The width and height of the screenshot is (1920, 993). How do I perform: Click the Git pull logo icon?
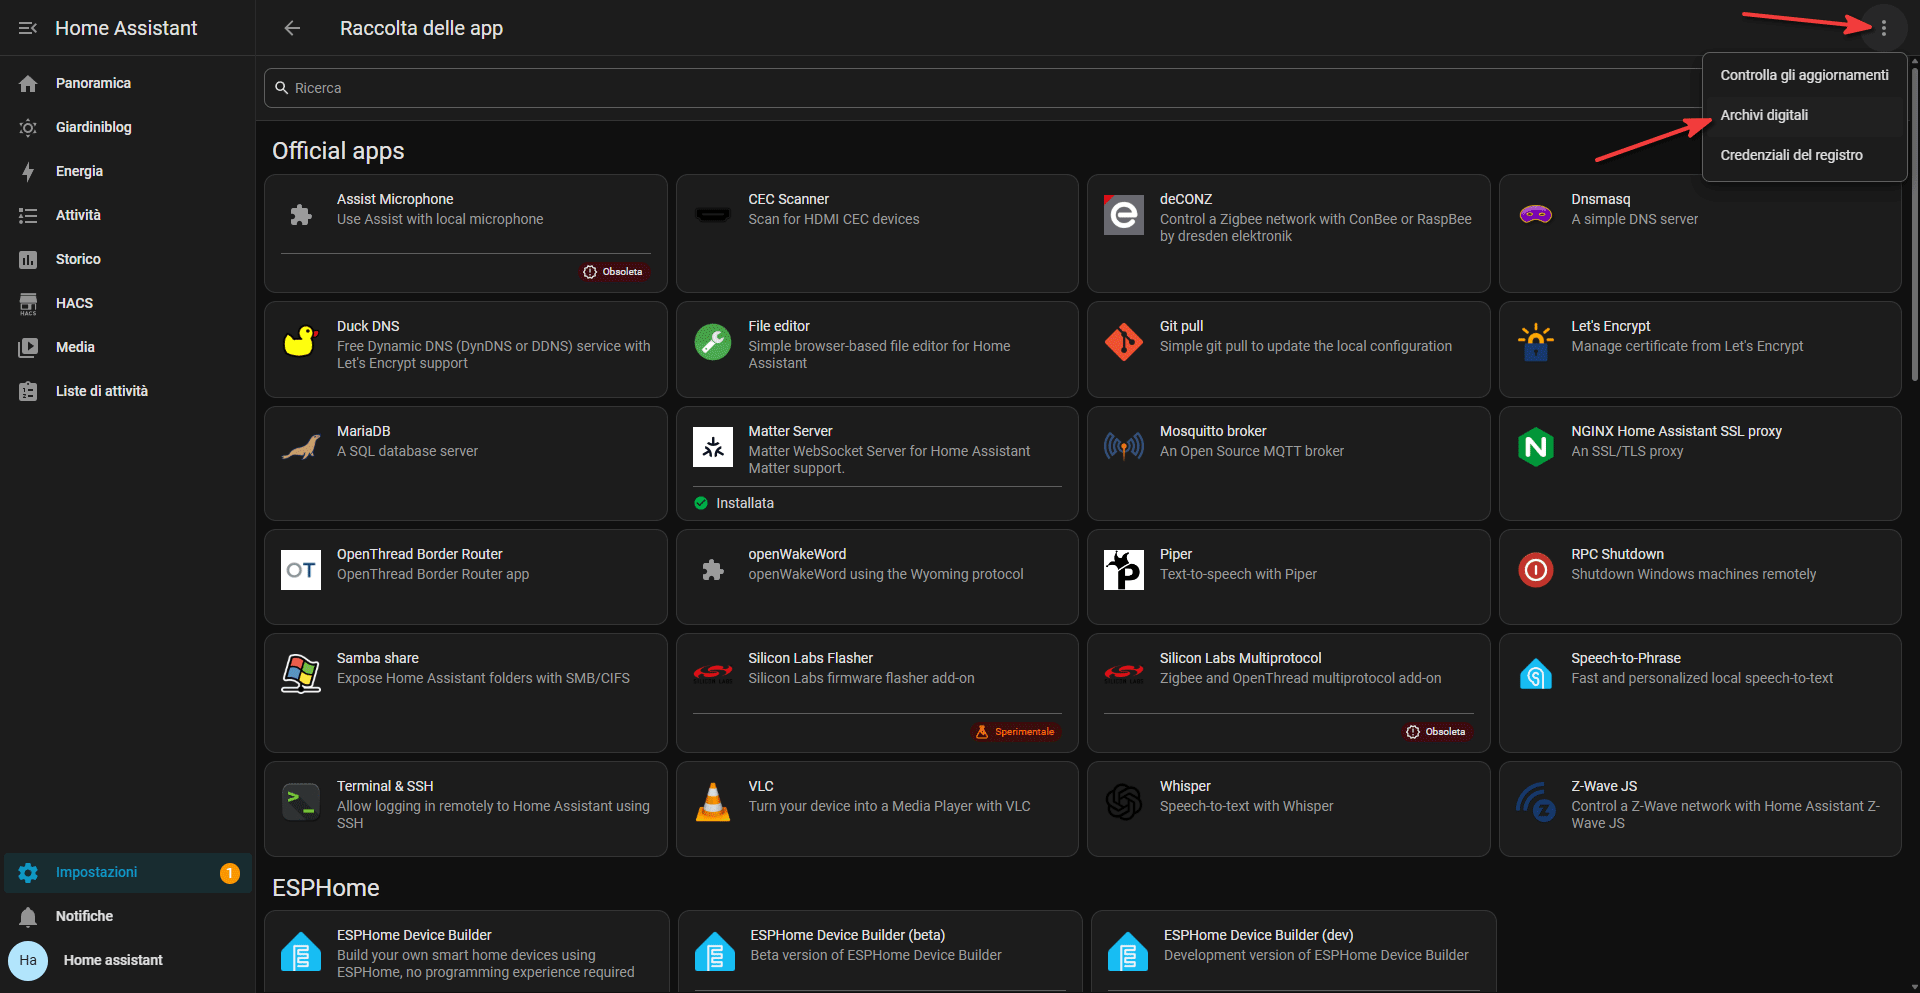point(1124,342)
